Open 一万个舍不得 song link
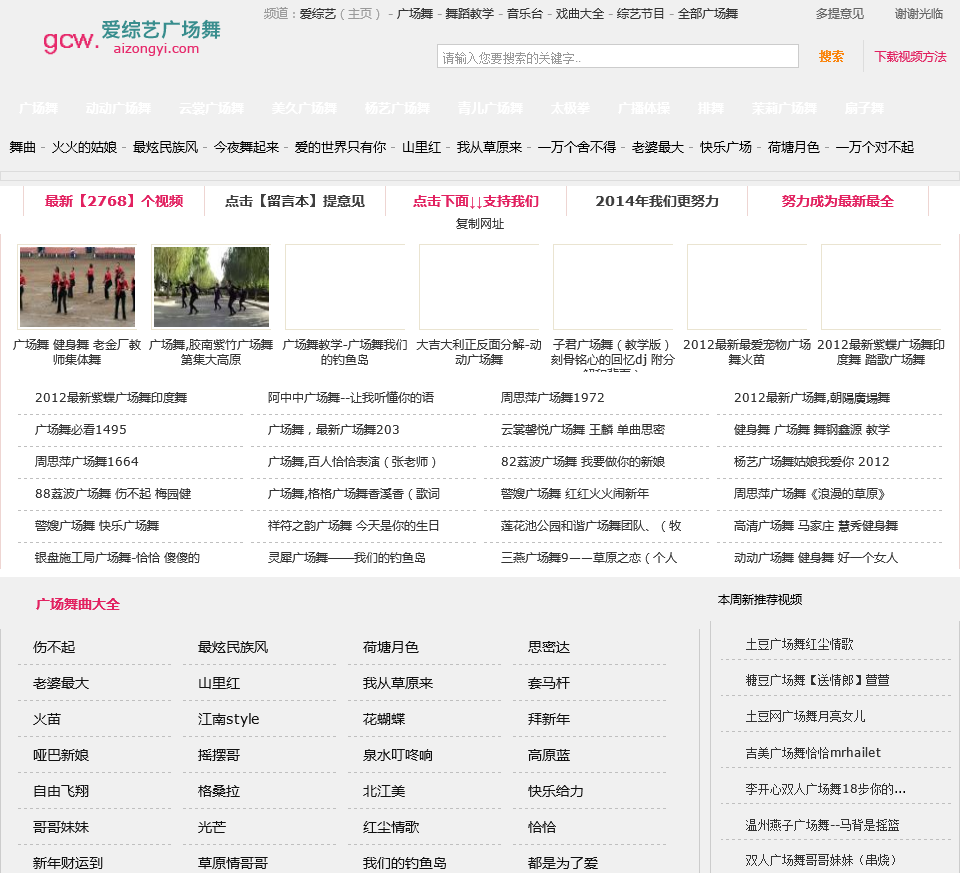The width and height of the screenshot is (960, 873). tap(577, 148)
